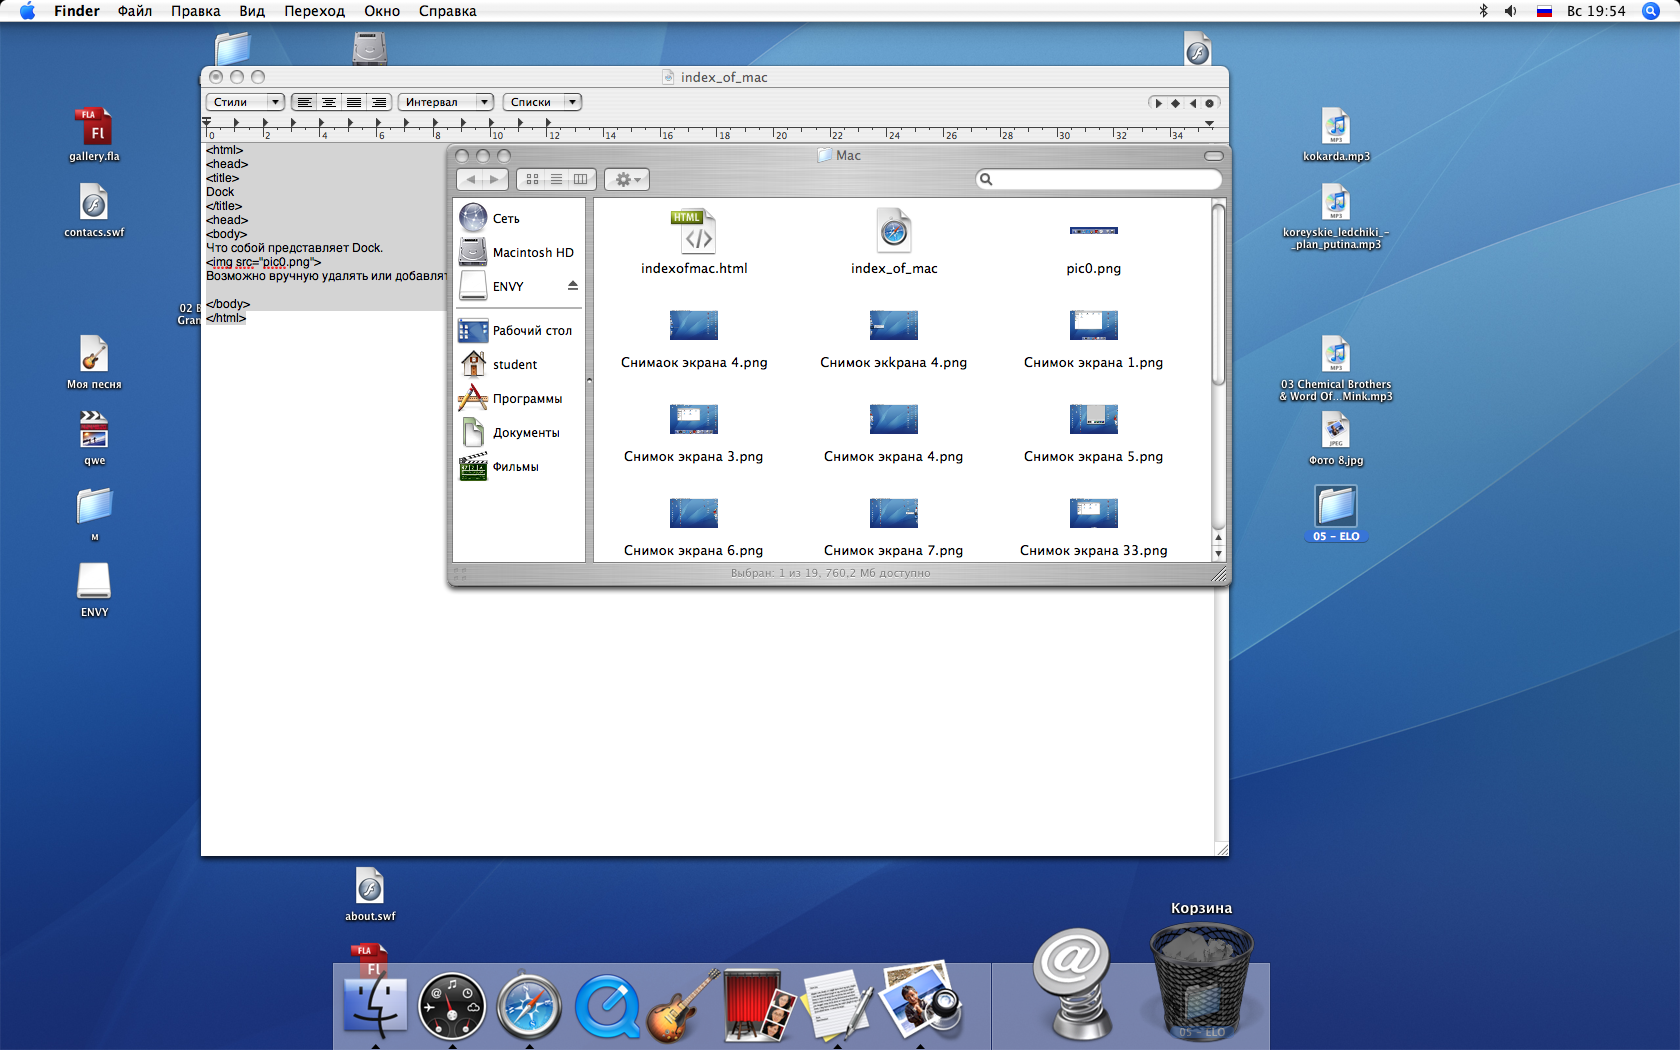Align text left in TextEdit
1680x1050 pixels.
(304, 102)
